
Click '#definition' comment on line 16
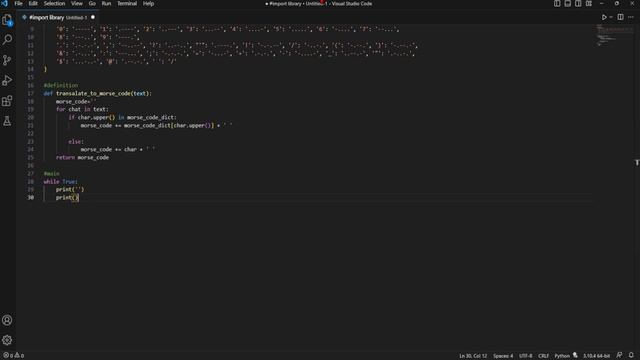click(x=61, y=85)
